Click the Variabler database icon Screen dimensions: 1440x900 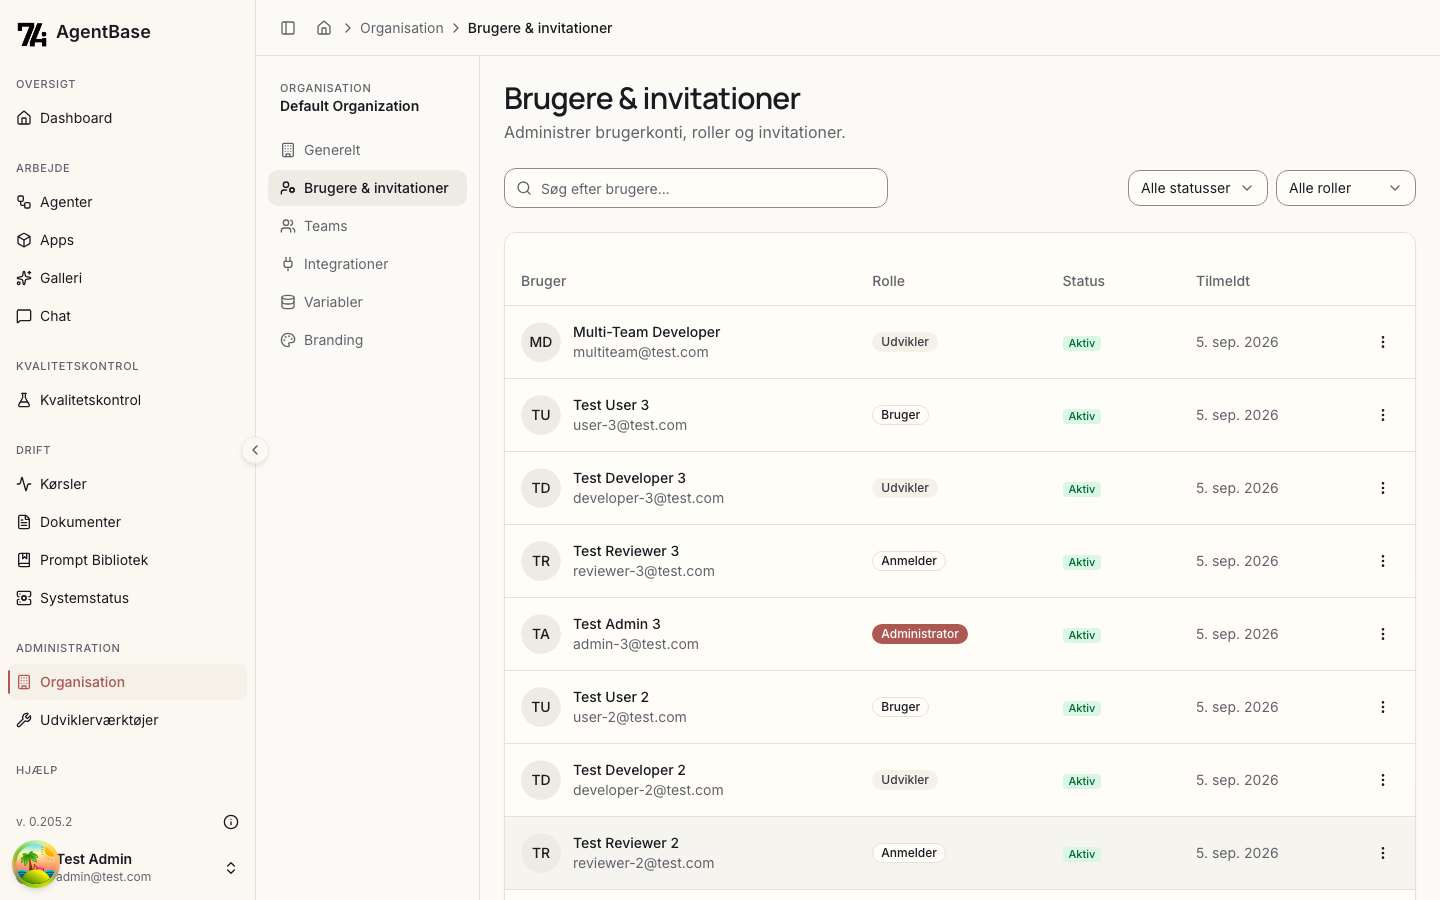pyautogui.click(x=288, y=302)
